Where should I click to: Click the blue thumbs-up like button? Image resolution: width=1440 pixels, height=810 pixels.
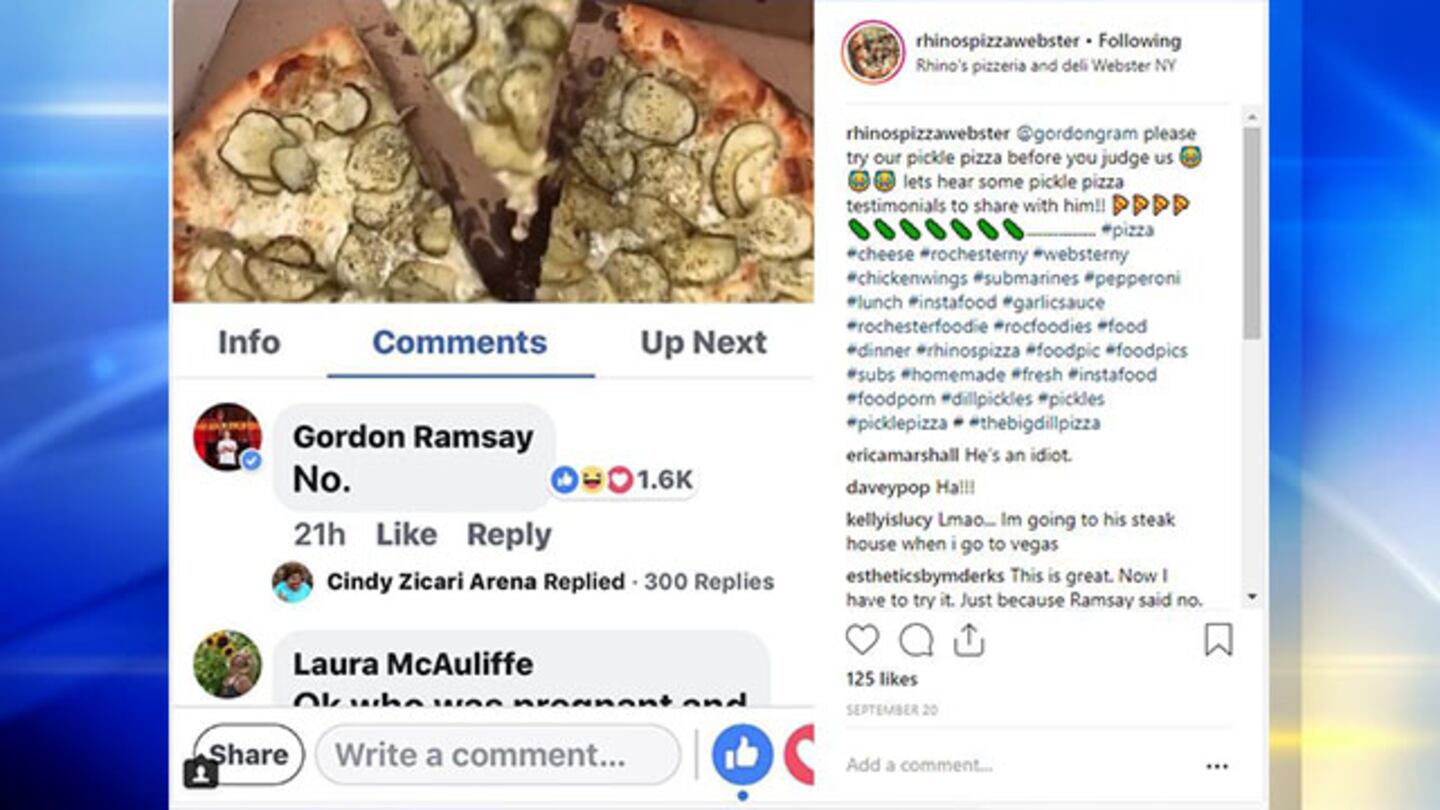point(742,755)
